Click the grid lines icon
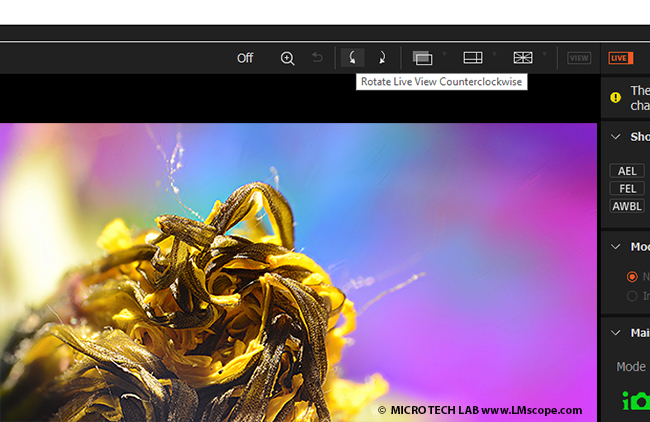Screen dimensions: 650x422 [x=523, y=58]
